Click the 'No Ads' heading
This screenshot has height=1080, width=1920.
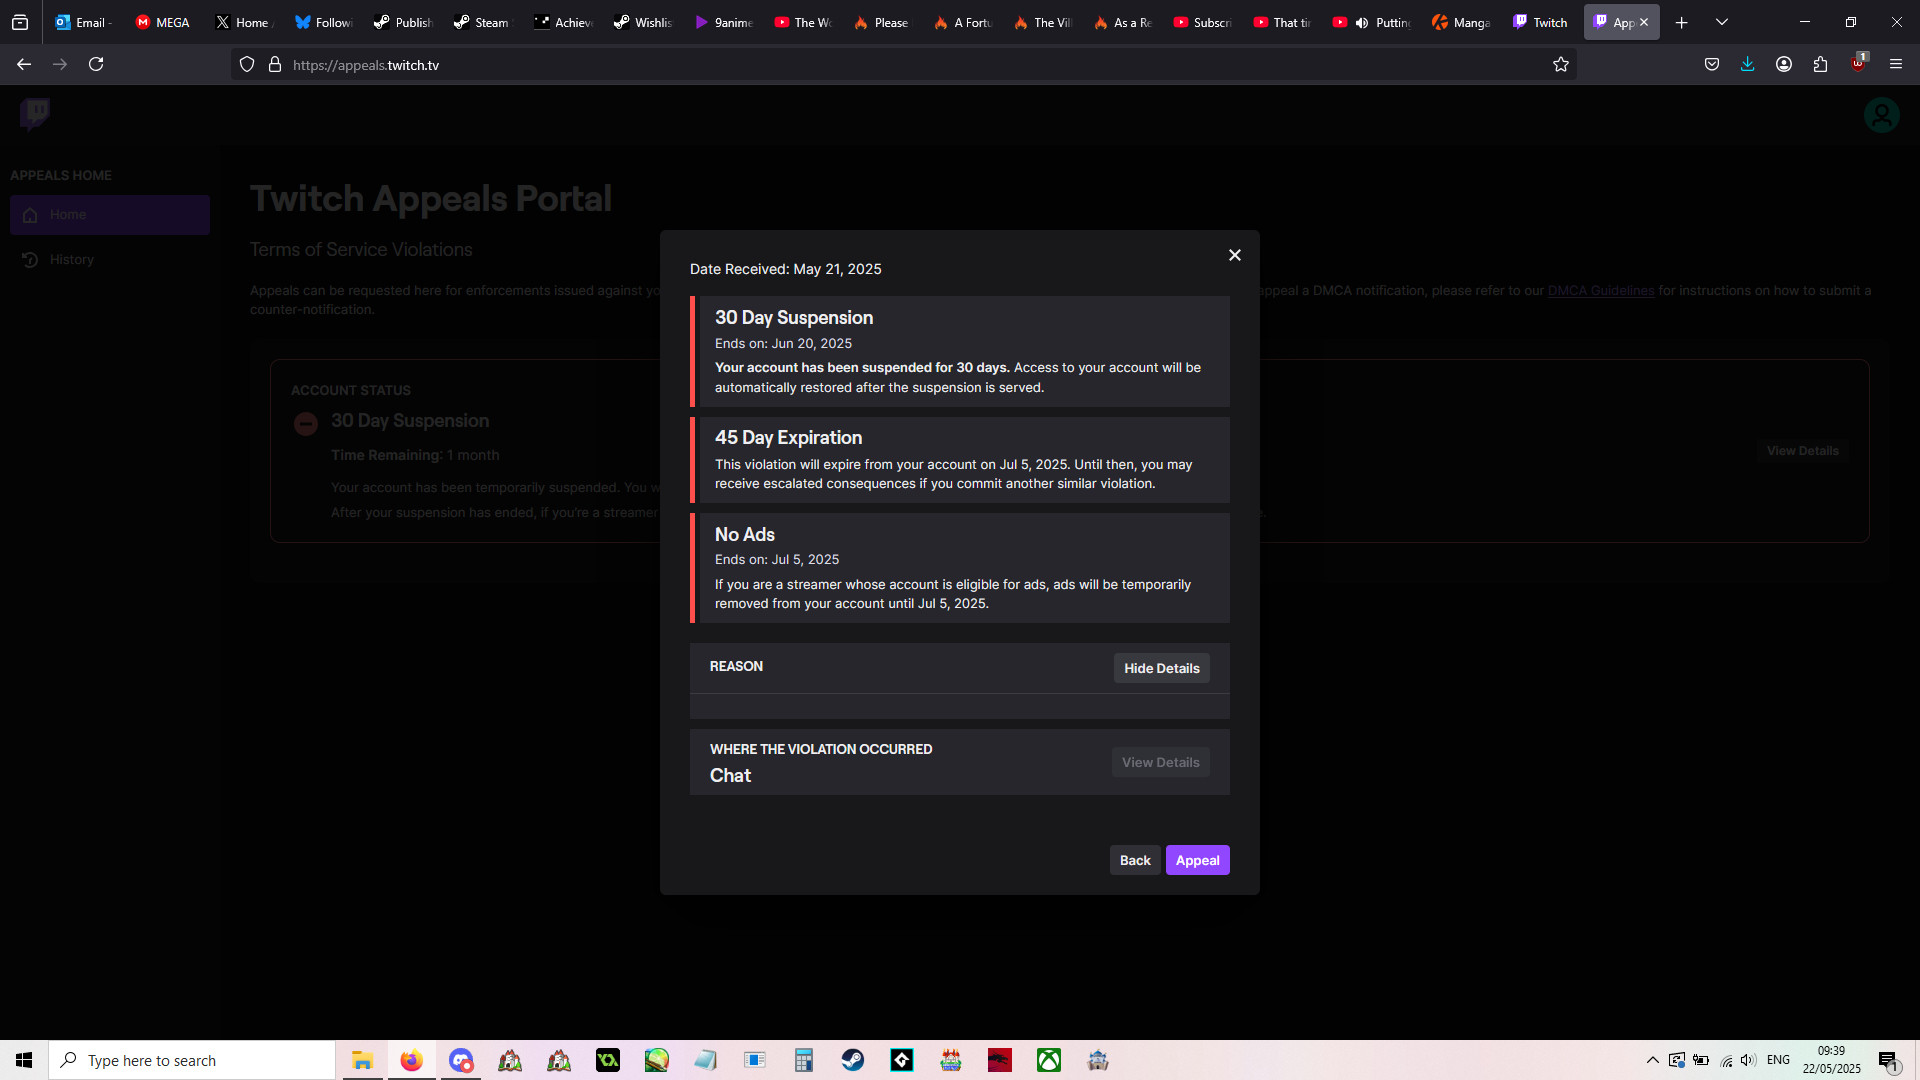coord(744,535)
